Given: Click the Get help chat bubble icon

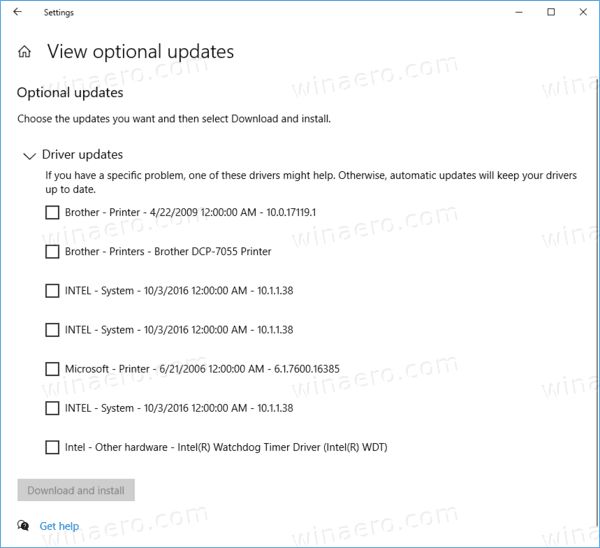Looking at the screenshot, I should point(23,525).
